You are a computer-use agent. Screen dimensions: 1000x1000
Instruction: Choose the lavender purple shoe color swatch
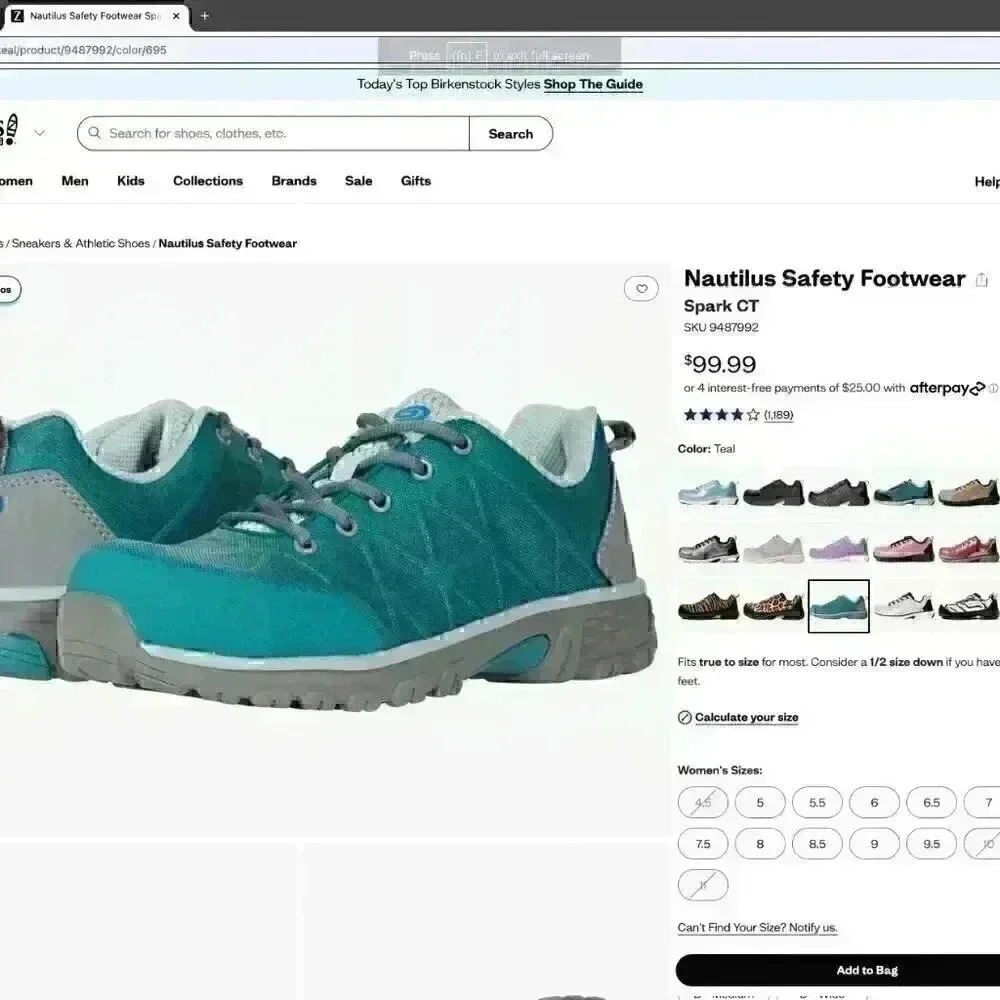coord(839,548)
